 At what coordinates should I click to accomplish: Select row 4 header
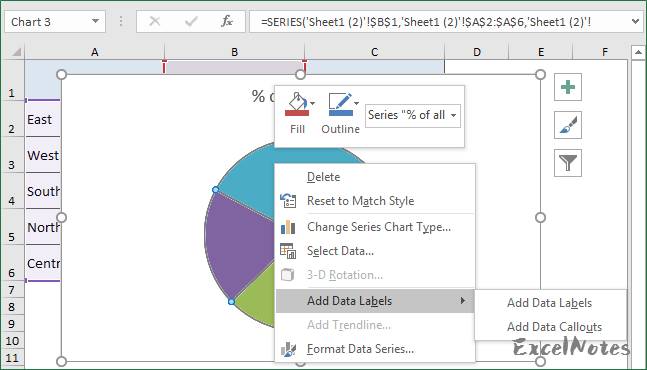pos(12,191)
